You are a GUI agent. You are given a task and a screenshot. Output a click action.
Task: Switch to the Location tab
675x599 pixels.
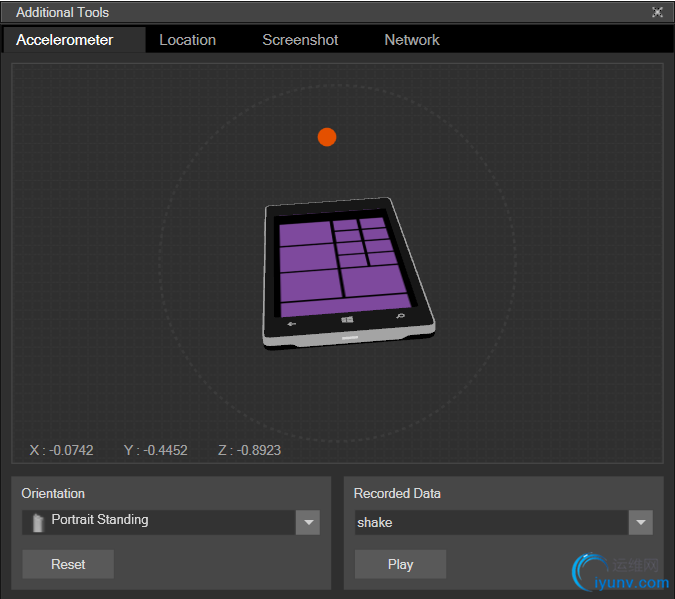(x=188, y=40)
